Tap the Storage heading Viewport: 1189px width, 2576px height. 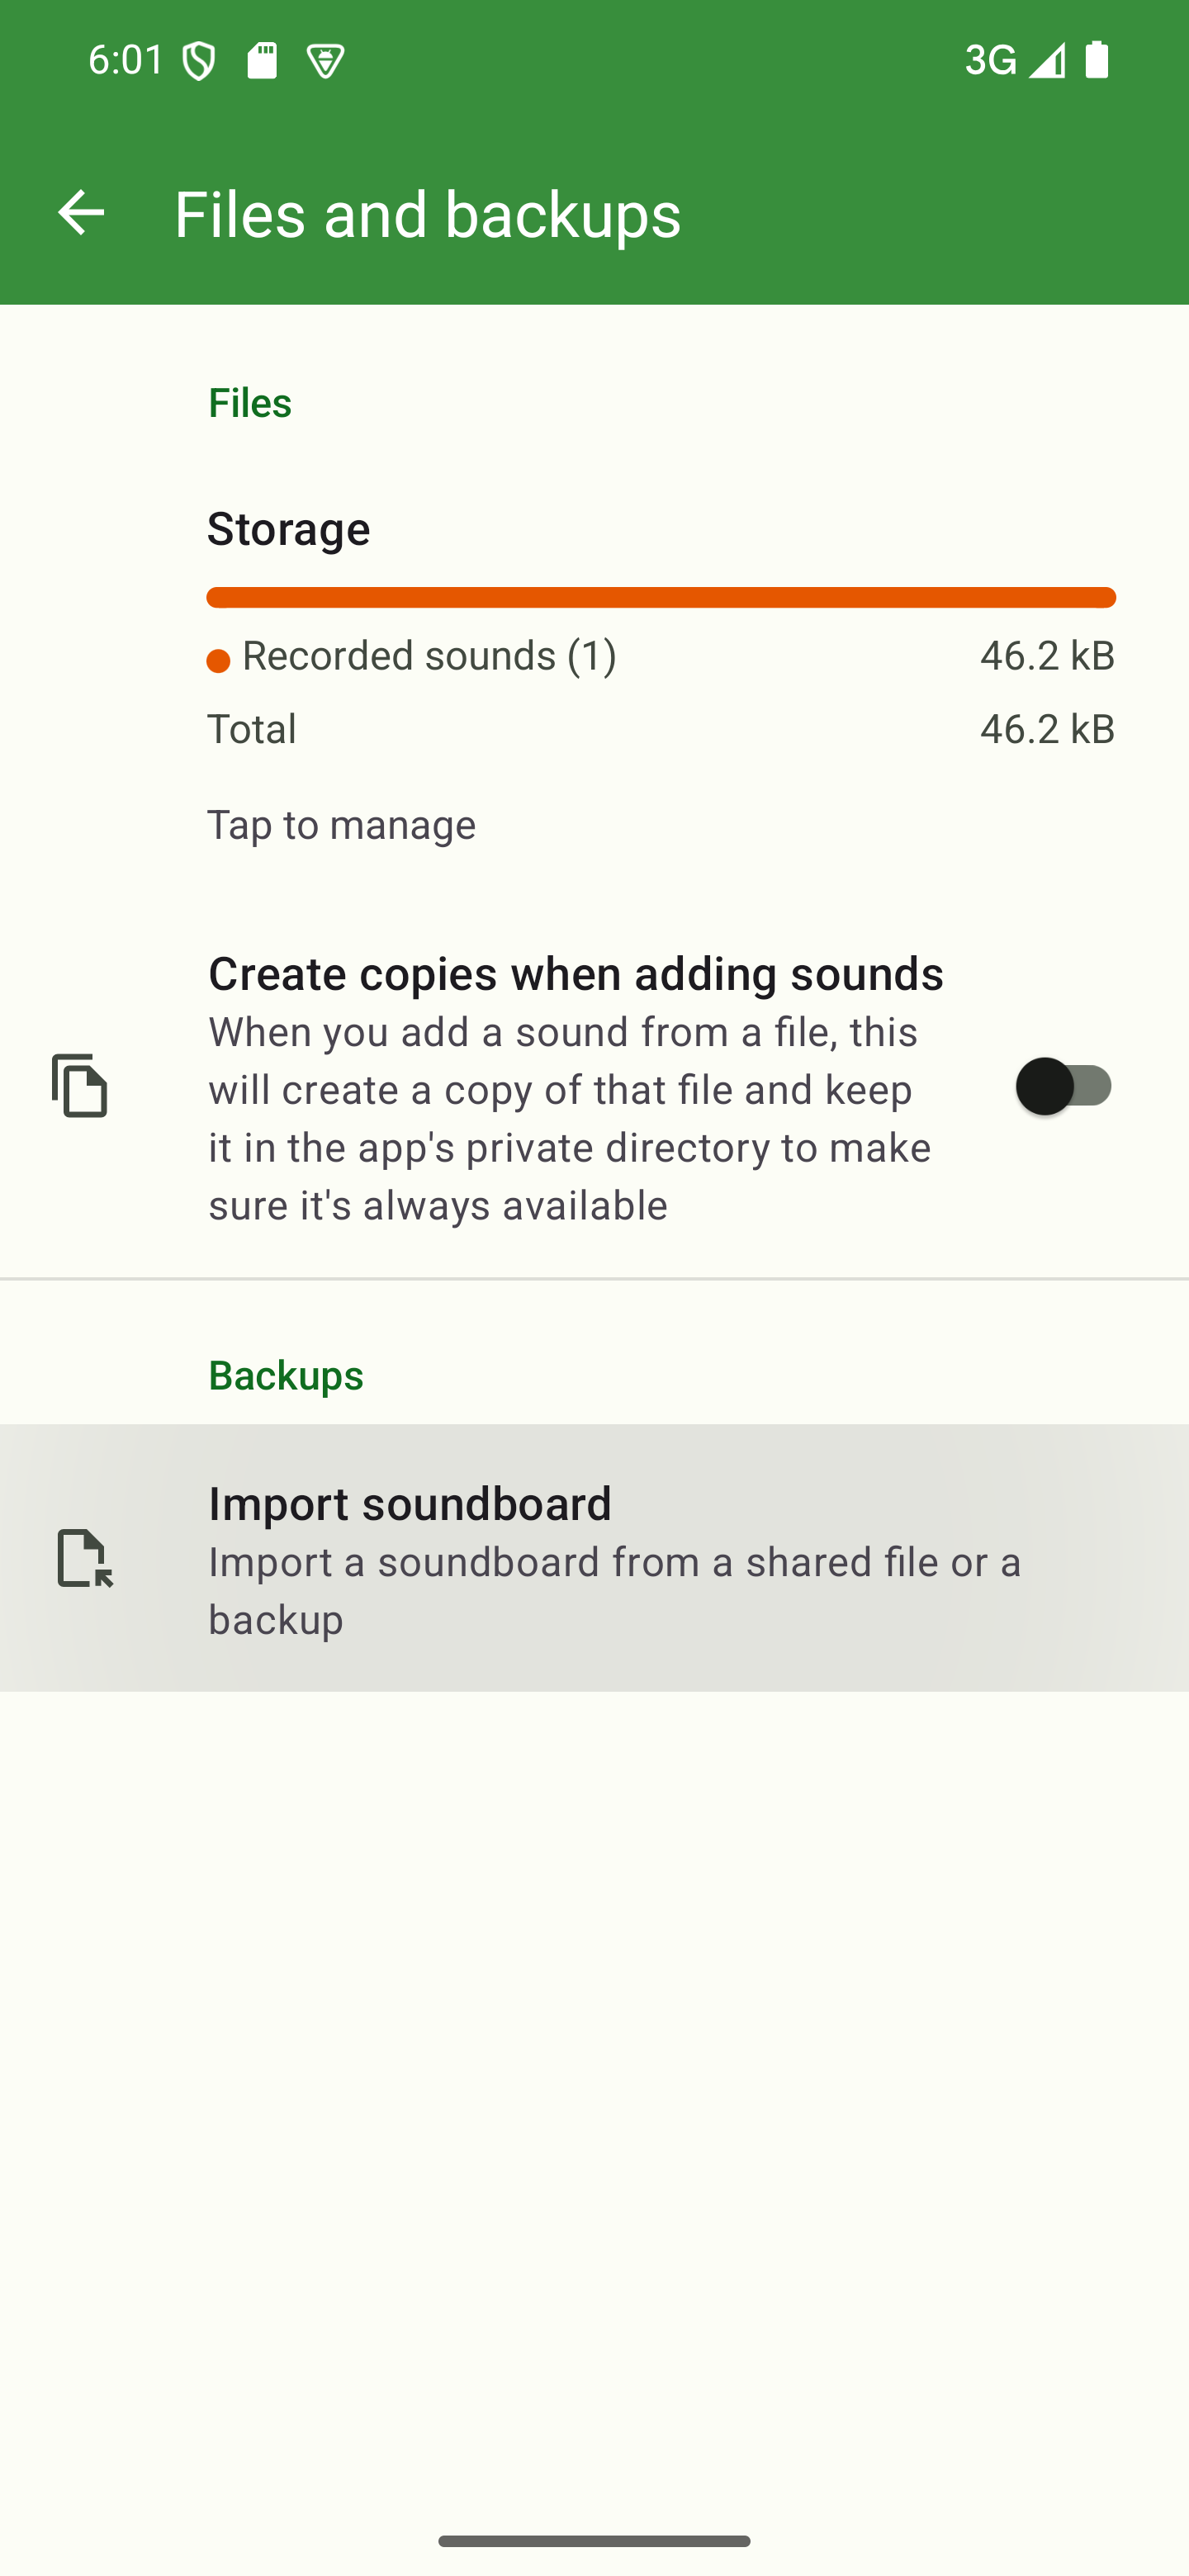click(x=288, y=529)
